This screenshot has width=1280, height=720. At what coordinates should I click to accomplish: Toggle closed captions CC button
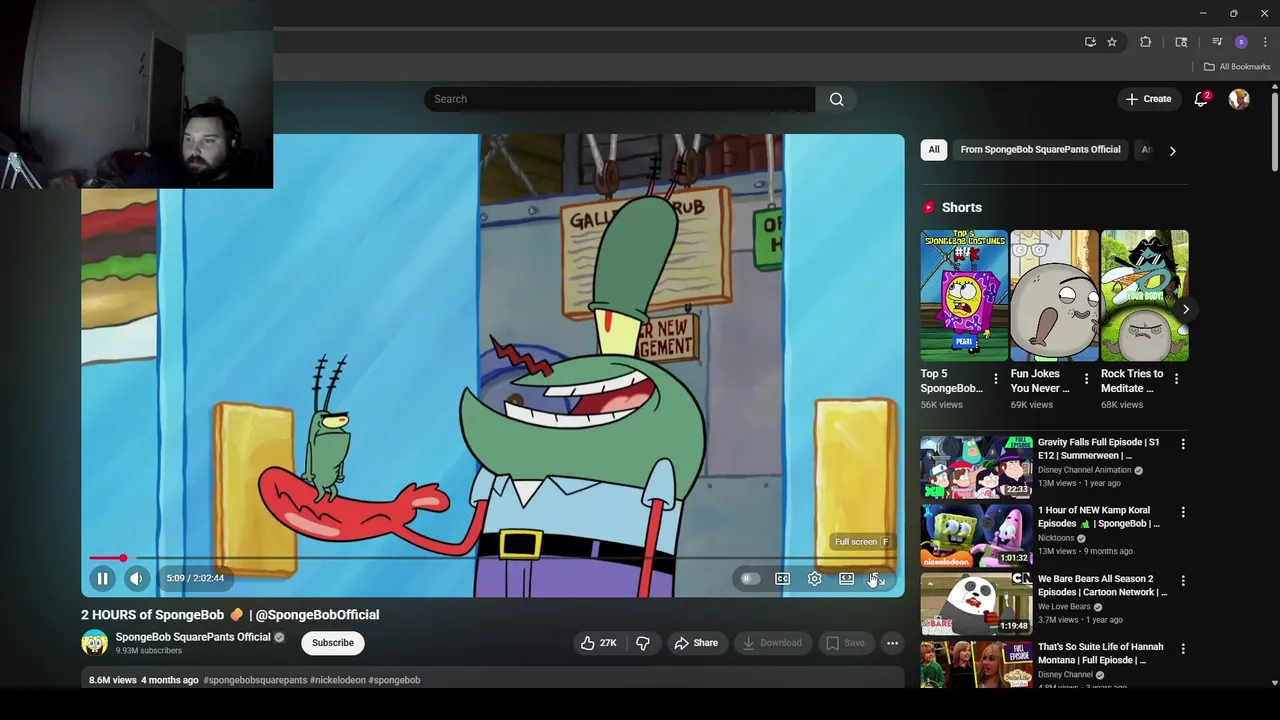coord(782,578)
